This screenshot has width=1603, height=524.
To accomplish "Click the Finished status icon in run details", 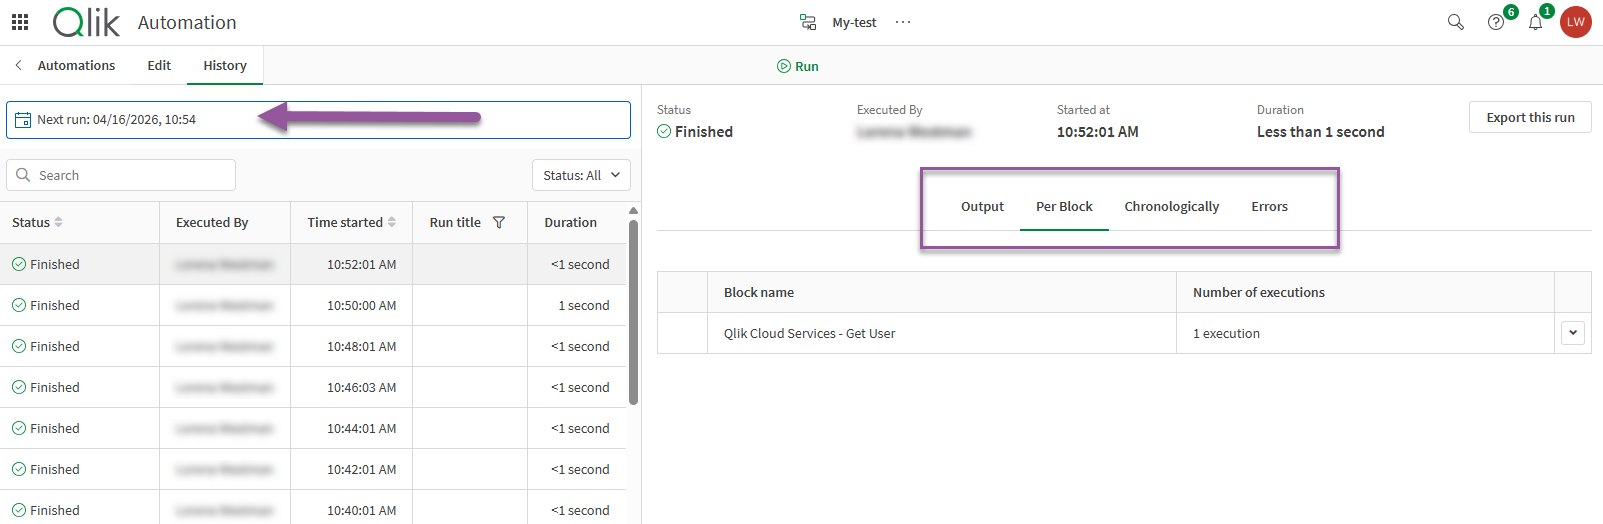I will click(664, 131).
